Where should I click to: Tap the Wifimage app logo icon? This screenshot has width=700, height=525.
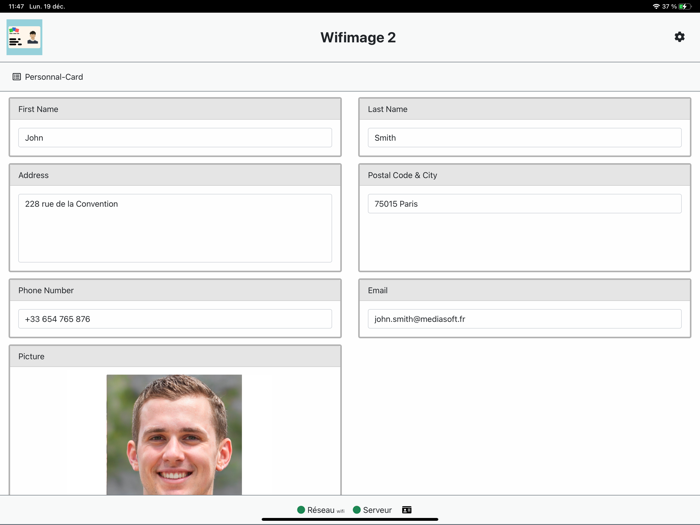[25, 37]
